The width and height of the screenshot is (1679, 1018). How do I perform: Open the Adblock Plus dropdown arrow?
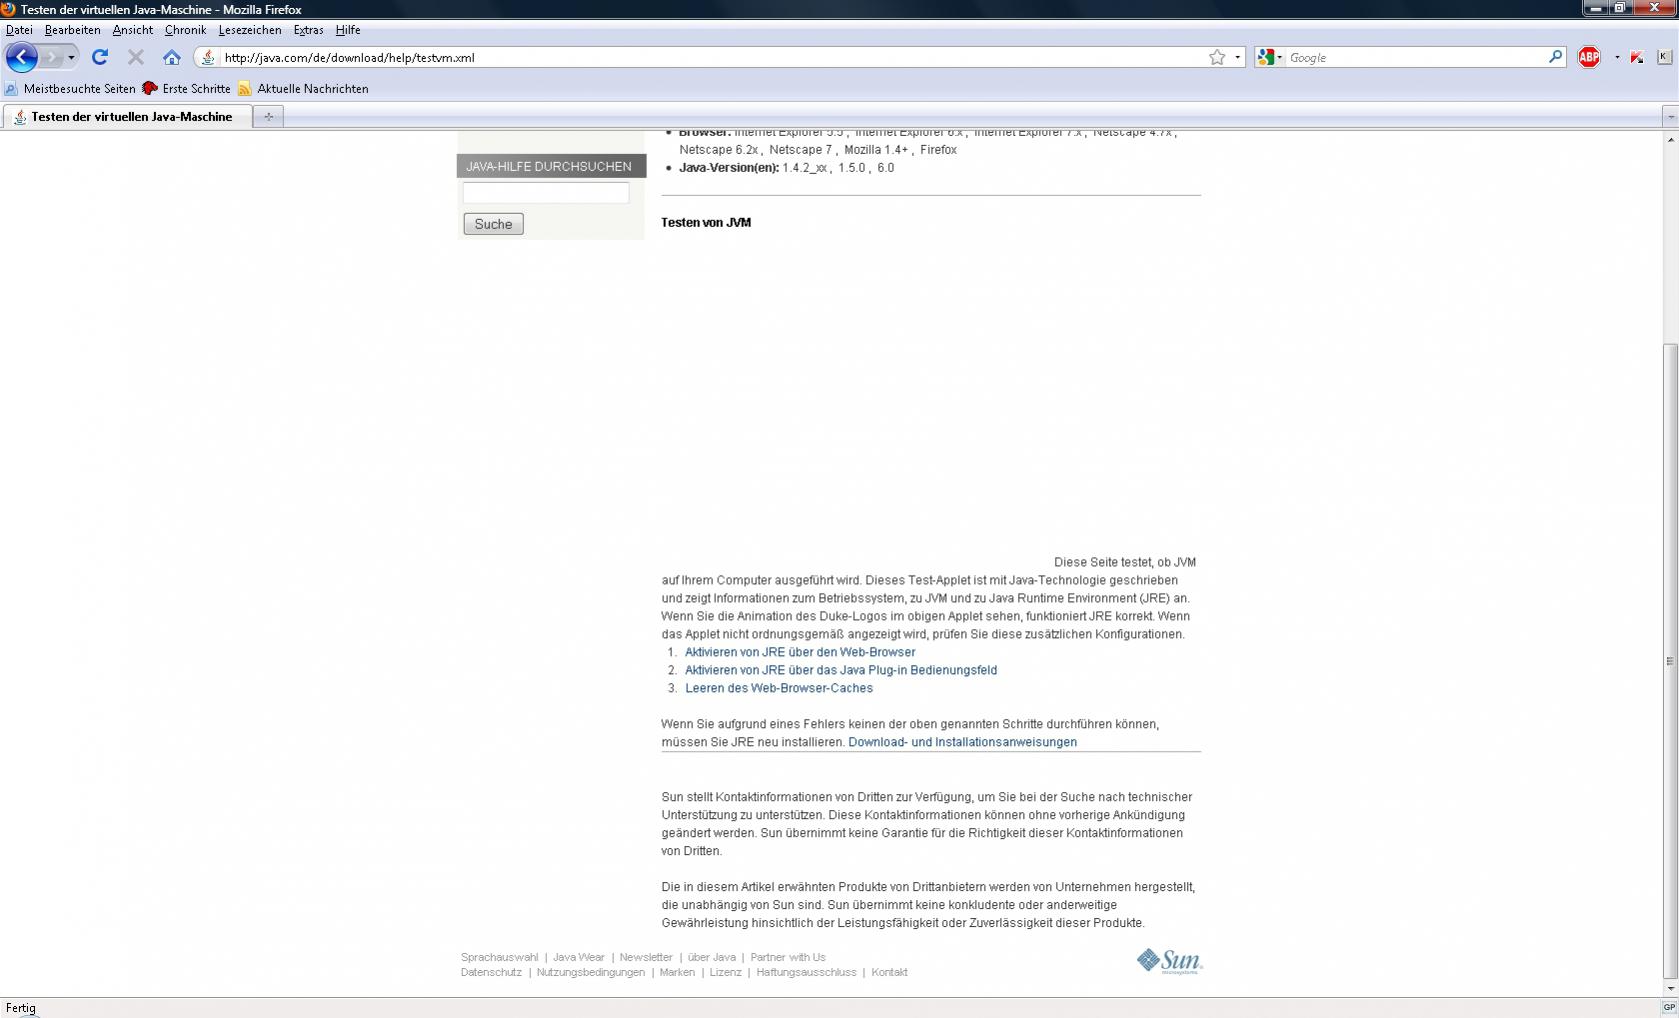pyautogui.click(x=1616, y=57)
